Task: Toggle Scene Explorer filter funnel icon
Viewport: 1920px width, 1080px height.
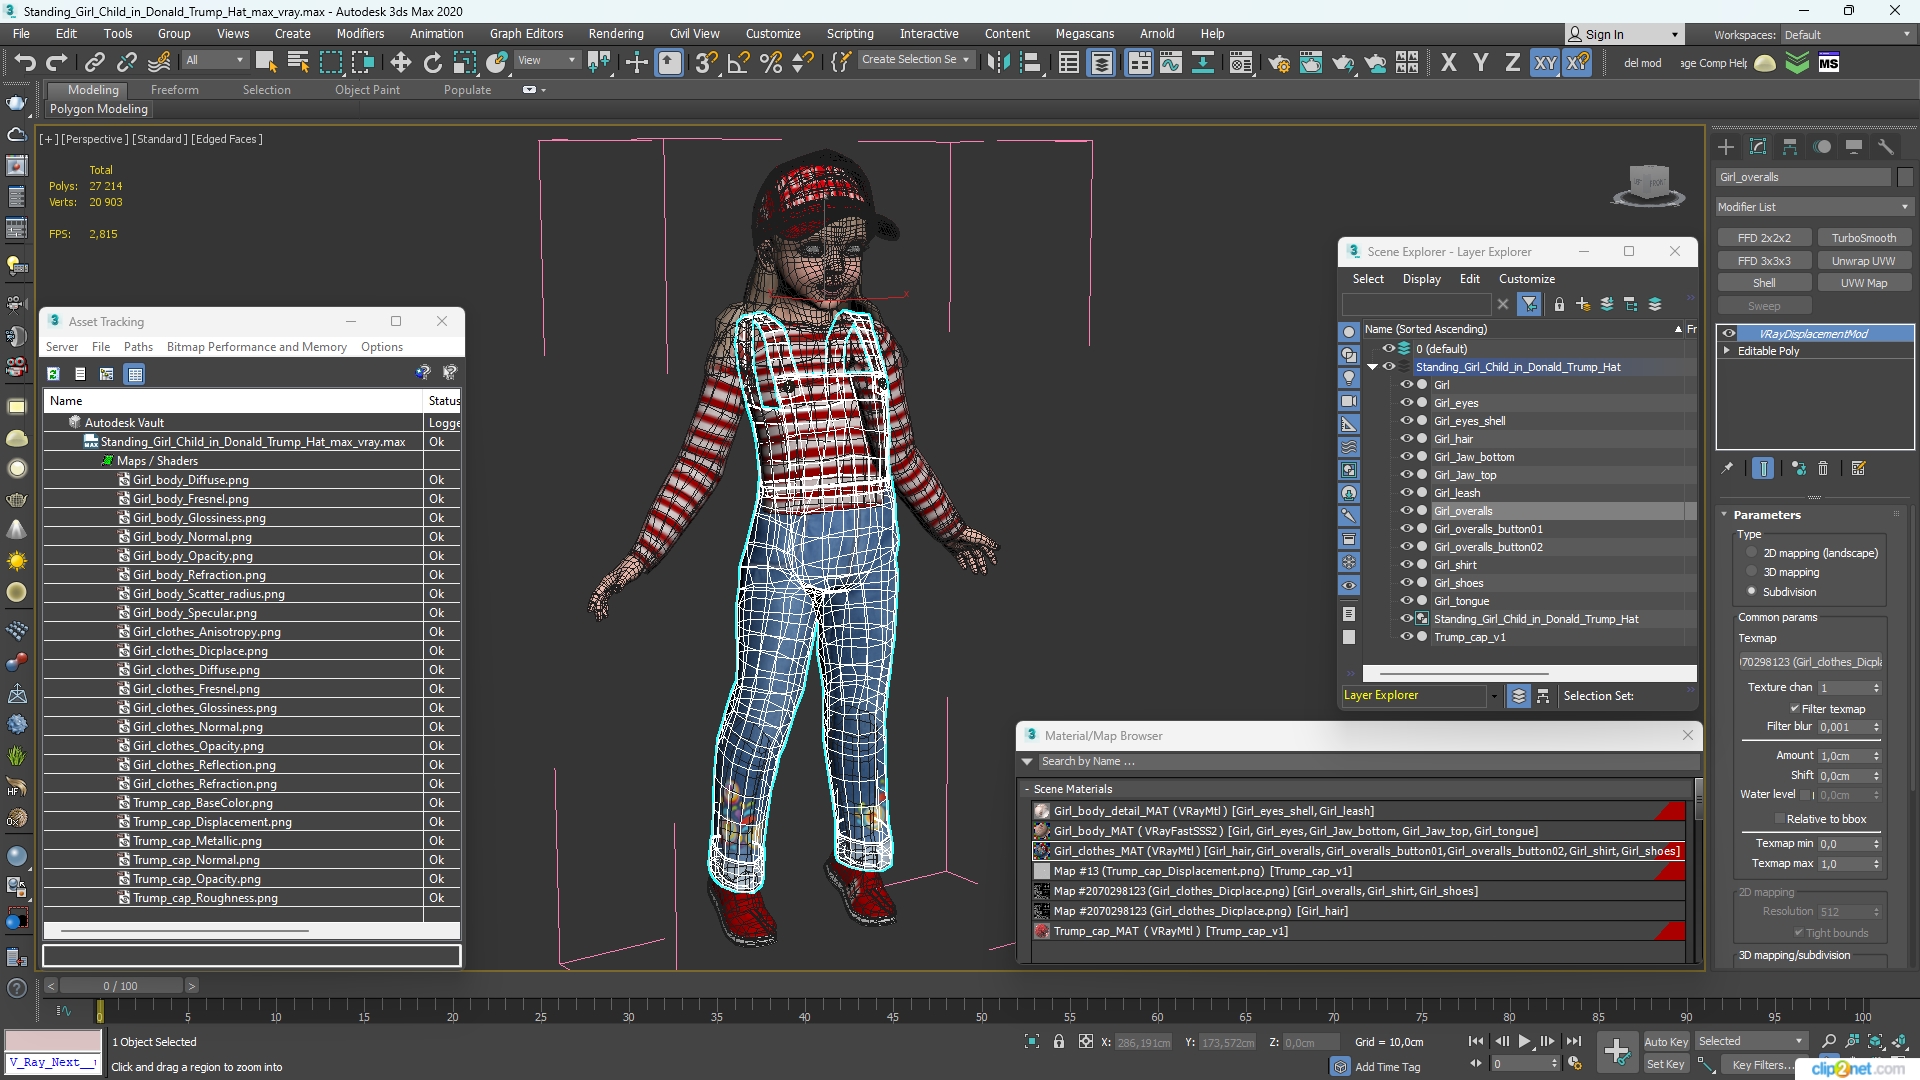Action: pyautogui.click(x=1529, y=304)
